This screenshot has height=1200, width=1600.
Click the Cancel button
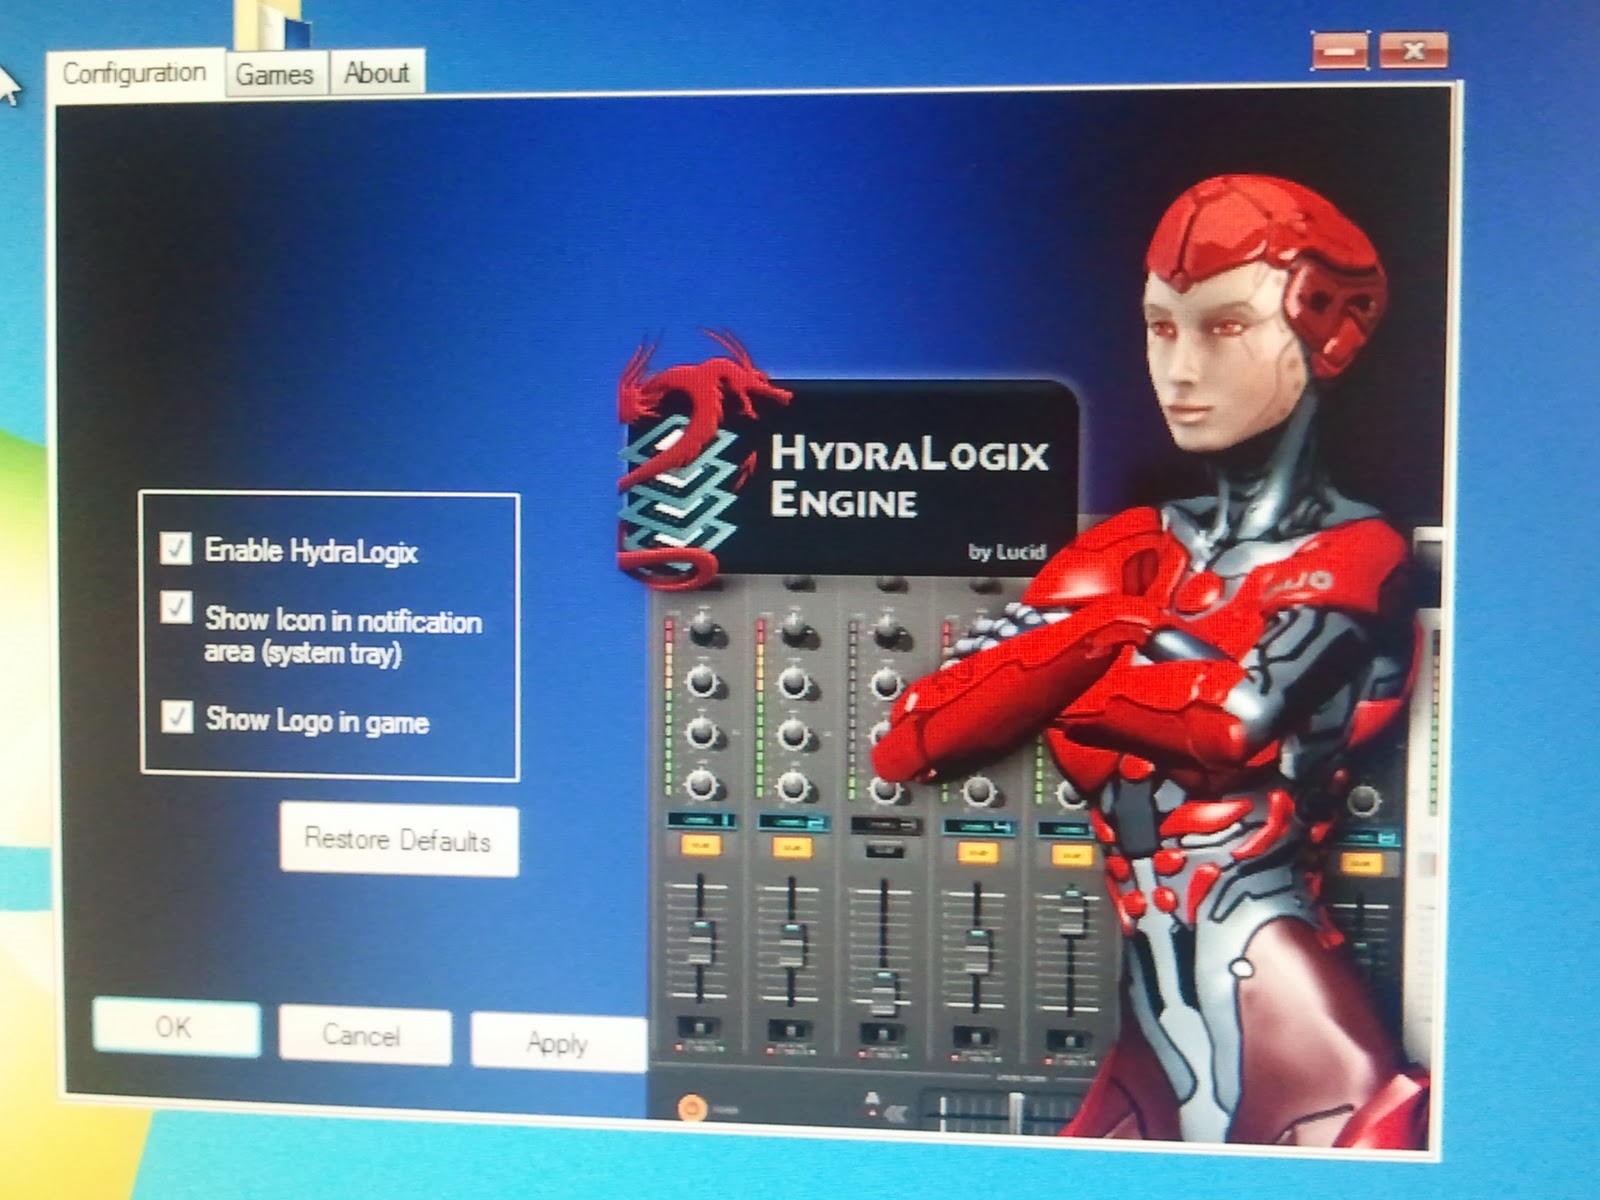point(364,1035)
